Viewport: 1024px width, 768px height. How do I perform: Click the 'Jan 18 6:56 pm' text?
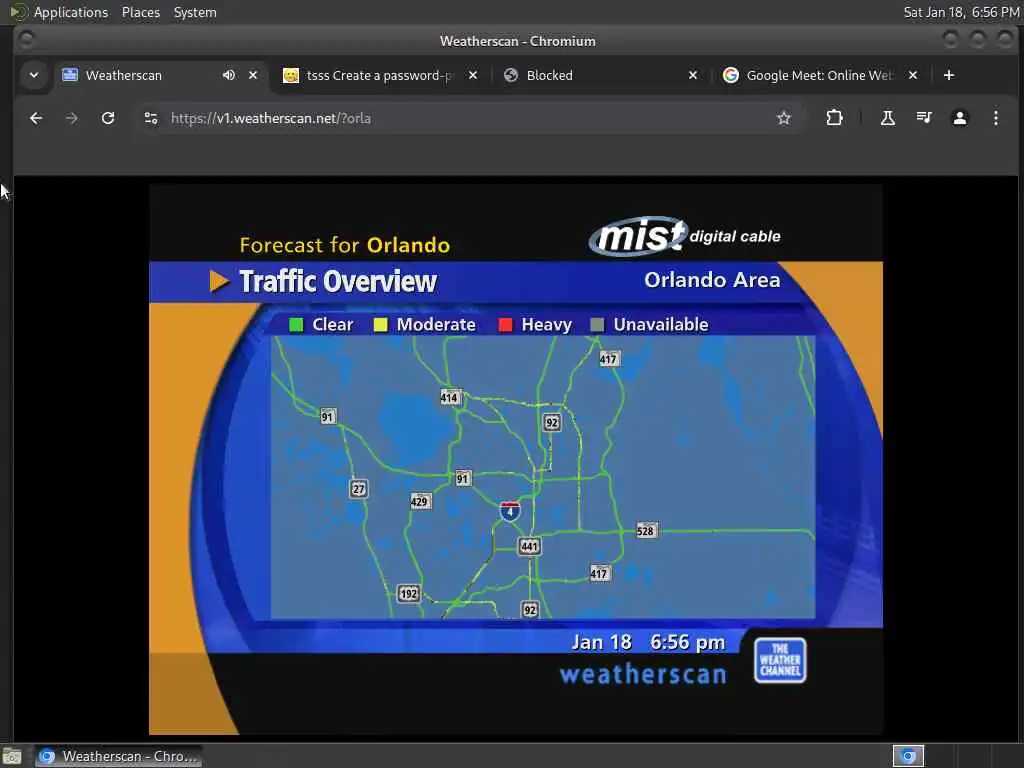point(648,643)
